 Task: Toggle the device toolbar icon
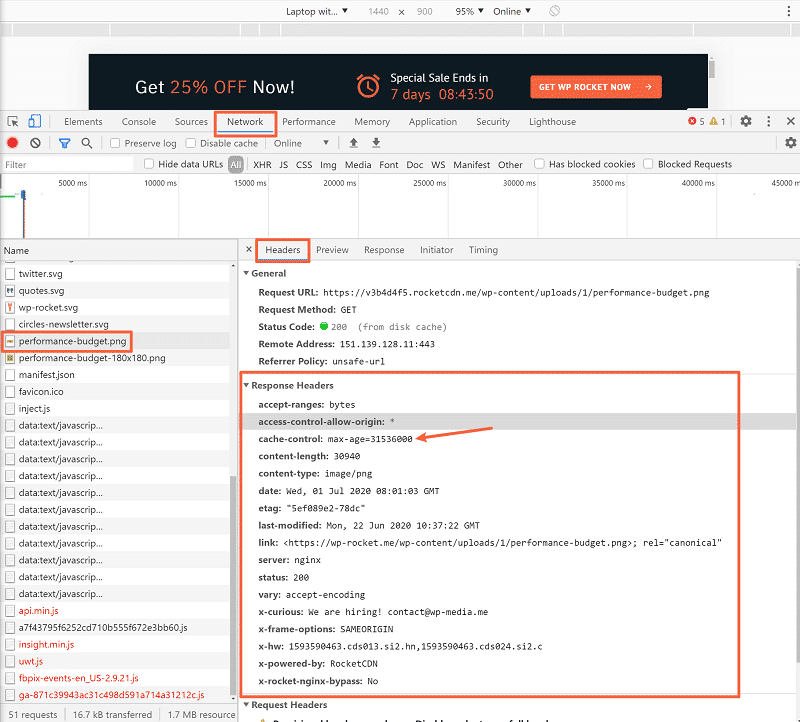[35, 120]
